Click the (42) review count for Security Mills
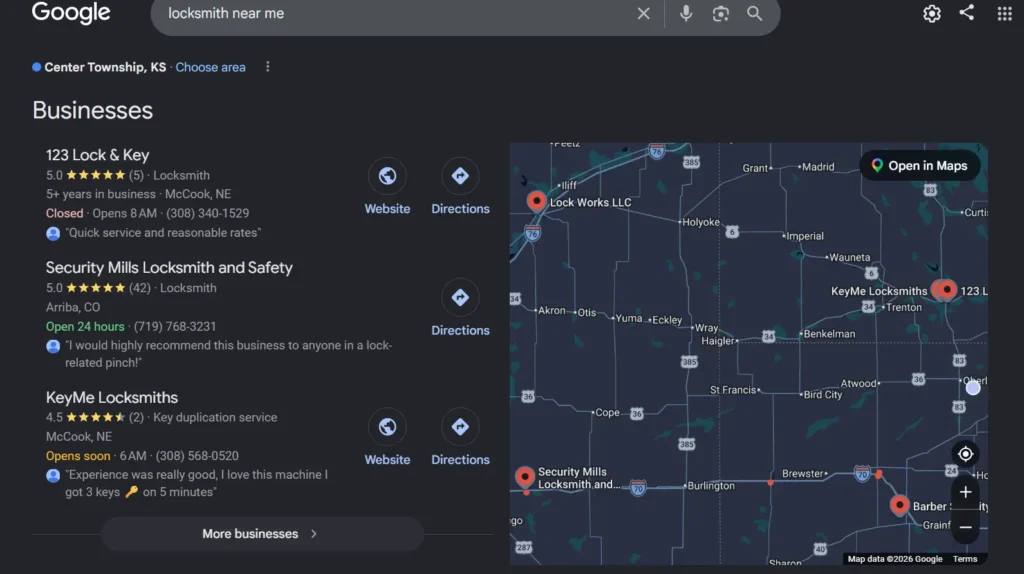The width and height of the screenshot is (1024, 574). (x=140, y=288)
